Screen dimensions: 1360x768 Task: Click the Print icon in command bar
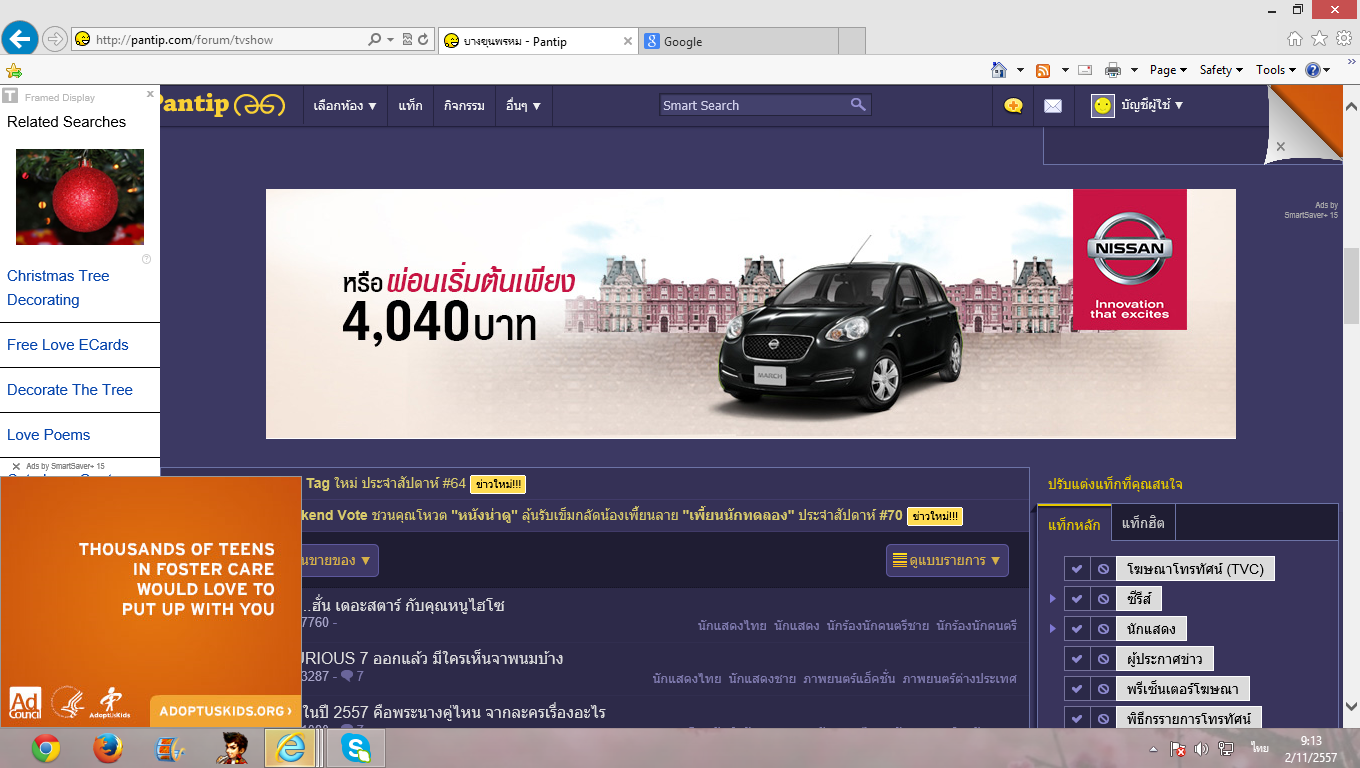(1113, 70)
